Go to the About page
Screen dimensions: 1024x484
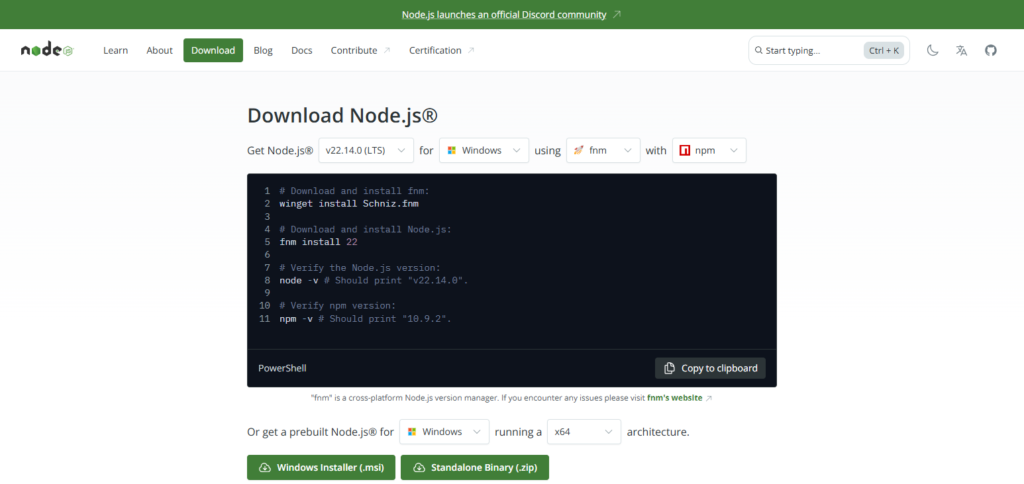click(159, 50)
